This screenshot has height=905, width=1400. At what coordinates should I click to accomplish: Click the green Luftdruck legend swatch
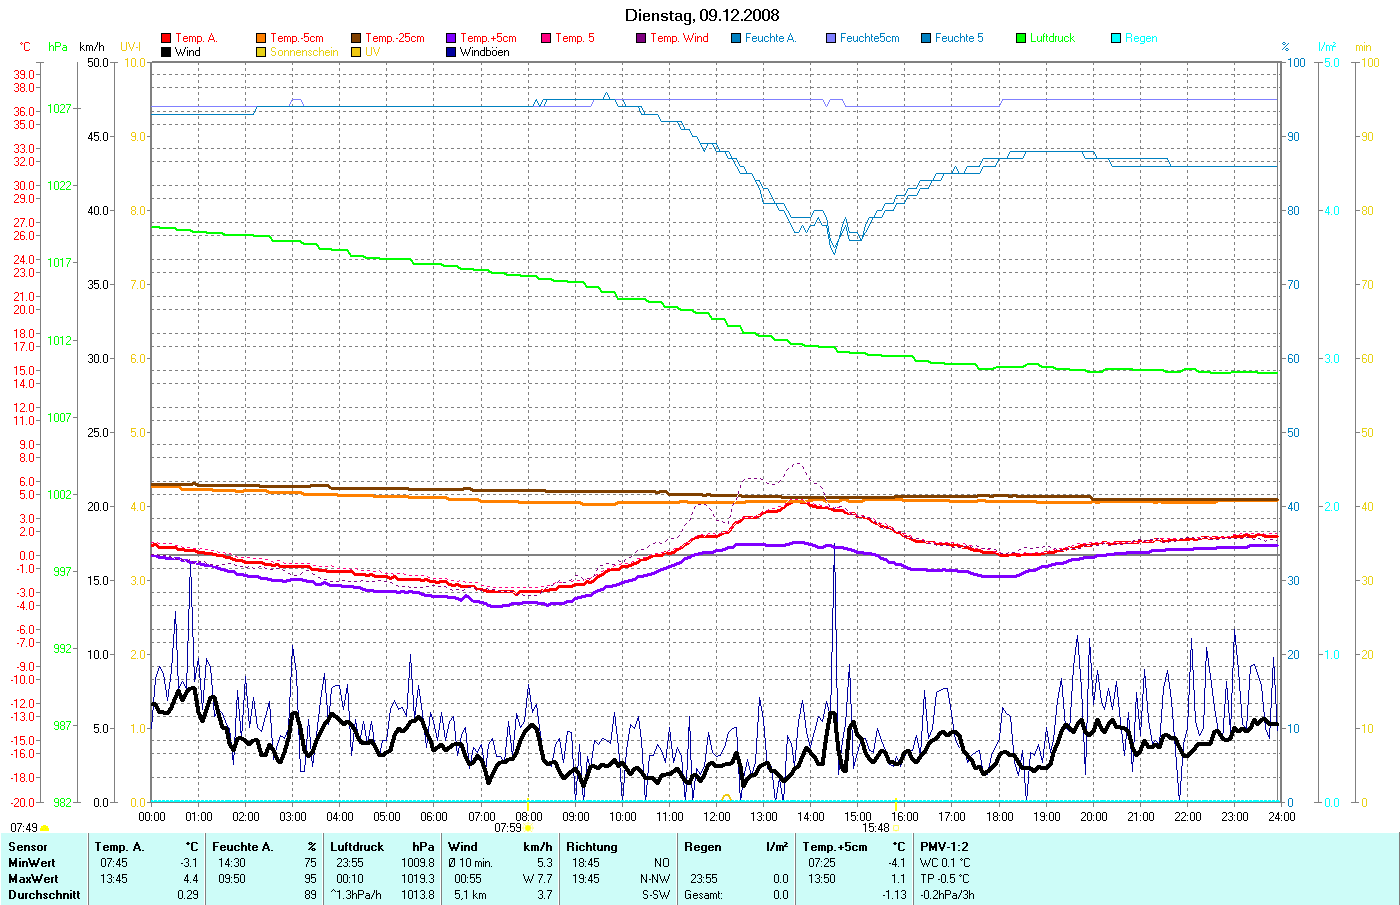(1021, 38)
